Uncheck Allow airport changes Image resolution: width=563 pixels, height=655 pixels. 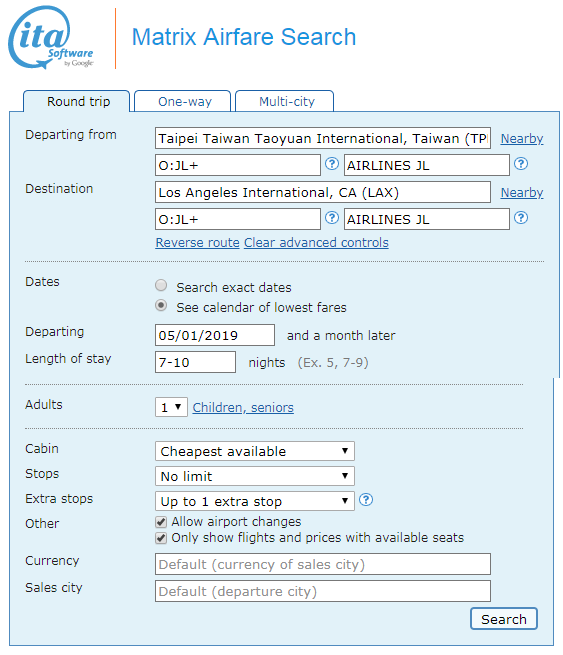[x=161, y=522]
